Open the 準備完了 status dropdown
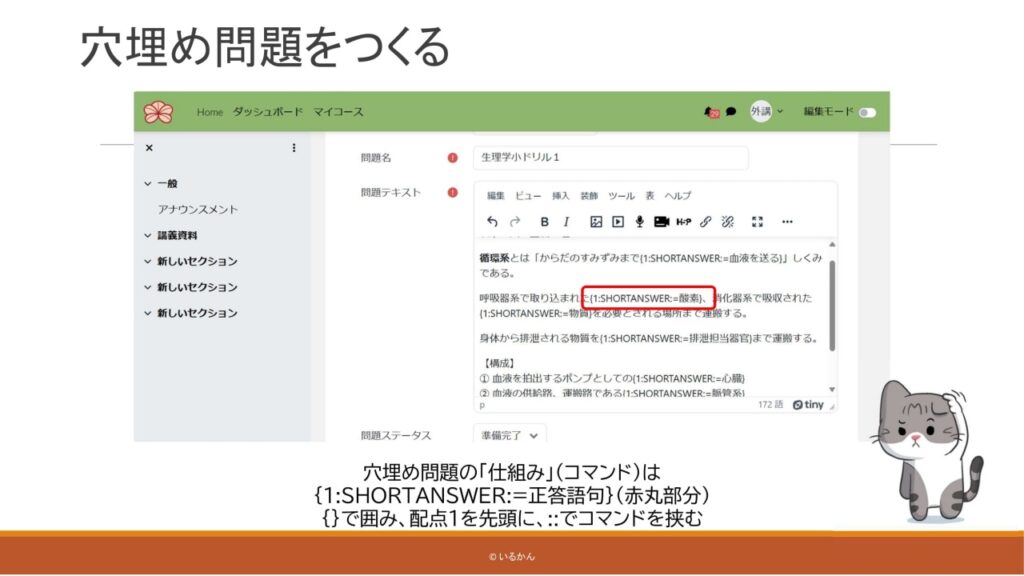This screenshot has width=1024, height=576. pos(510,435)
